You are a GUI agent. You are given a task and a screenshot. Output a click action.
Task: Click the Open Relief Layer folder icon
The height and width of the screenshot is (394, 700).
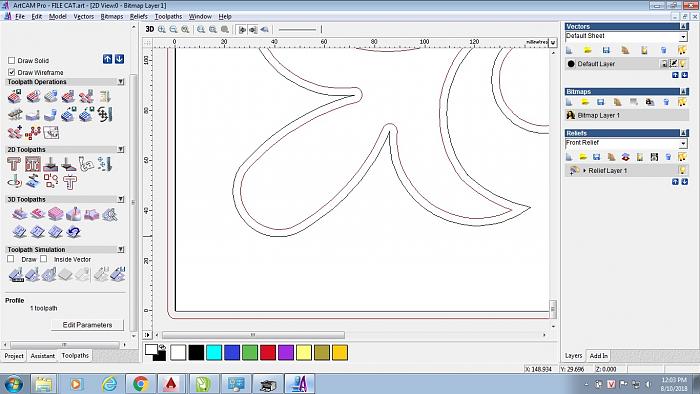tap(583, 157)
